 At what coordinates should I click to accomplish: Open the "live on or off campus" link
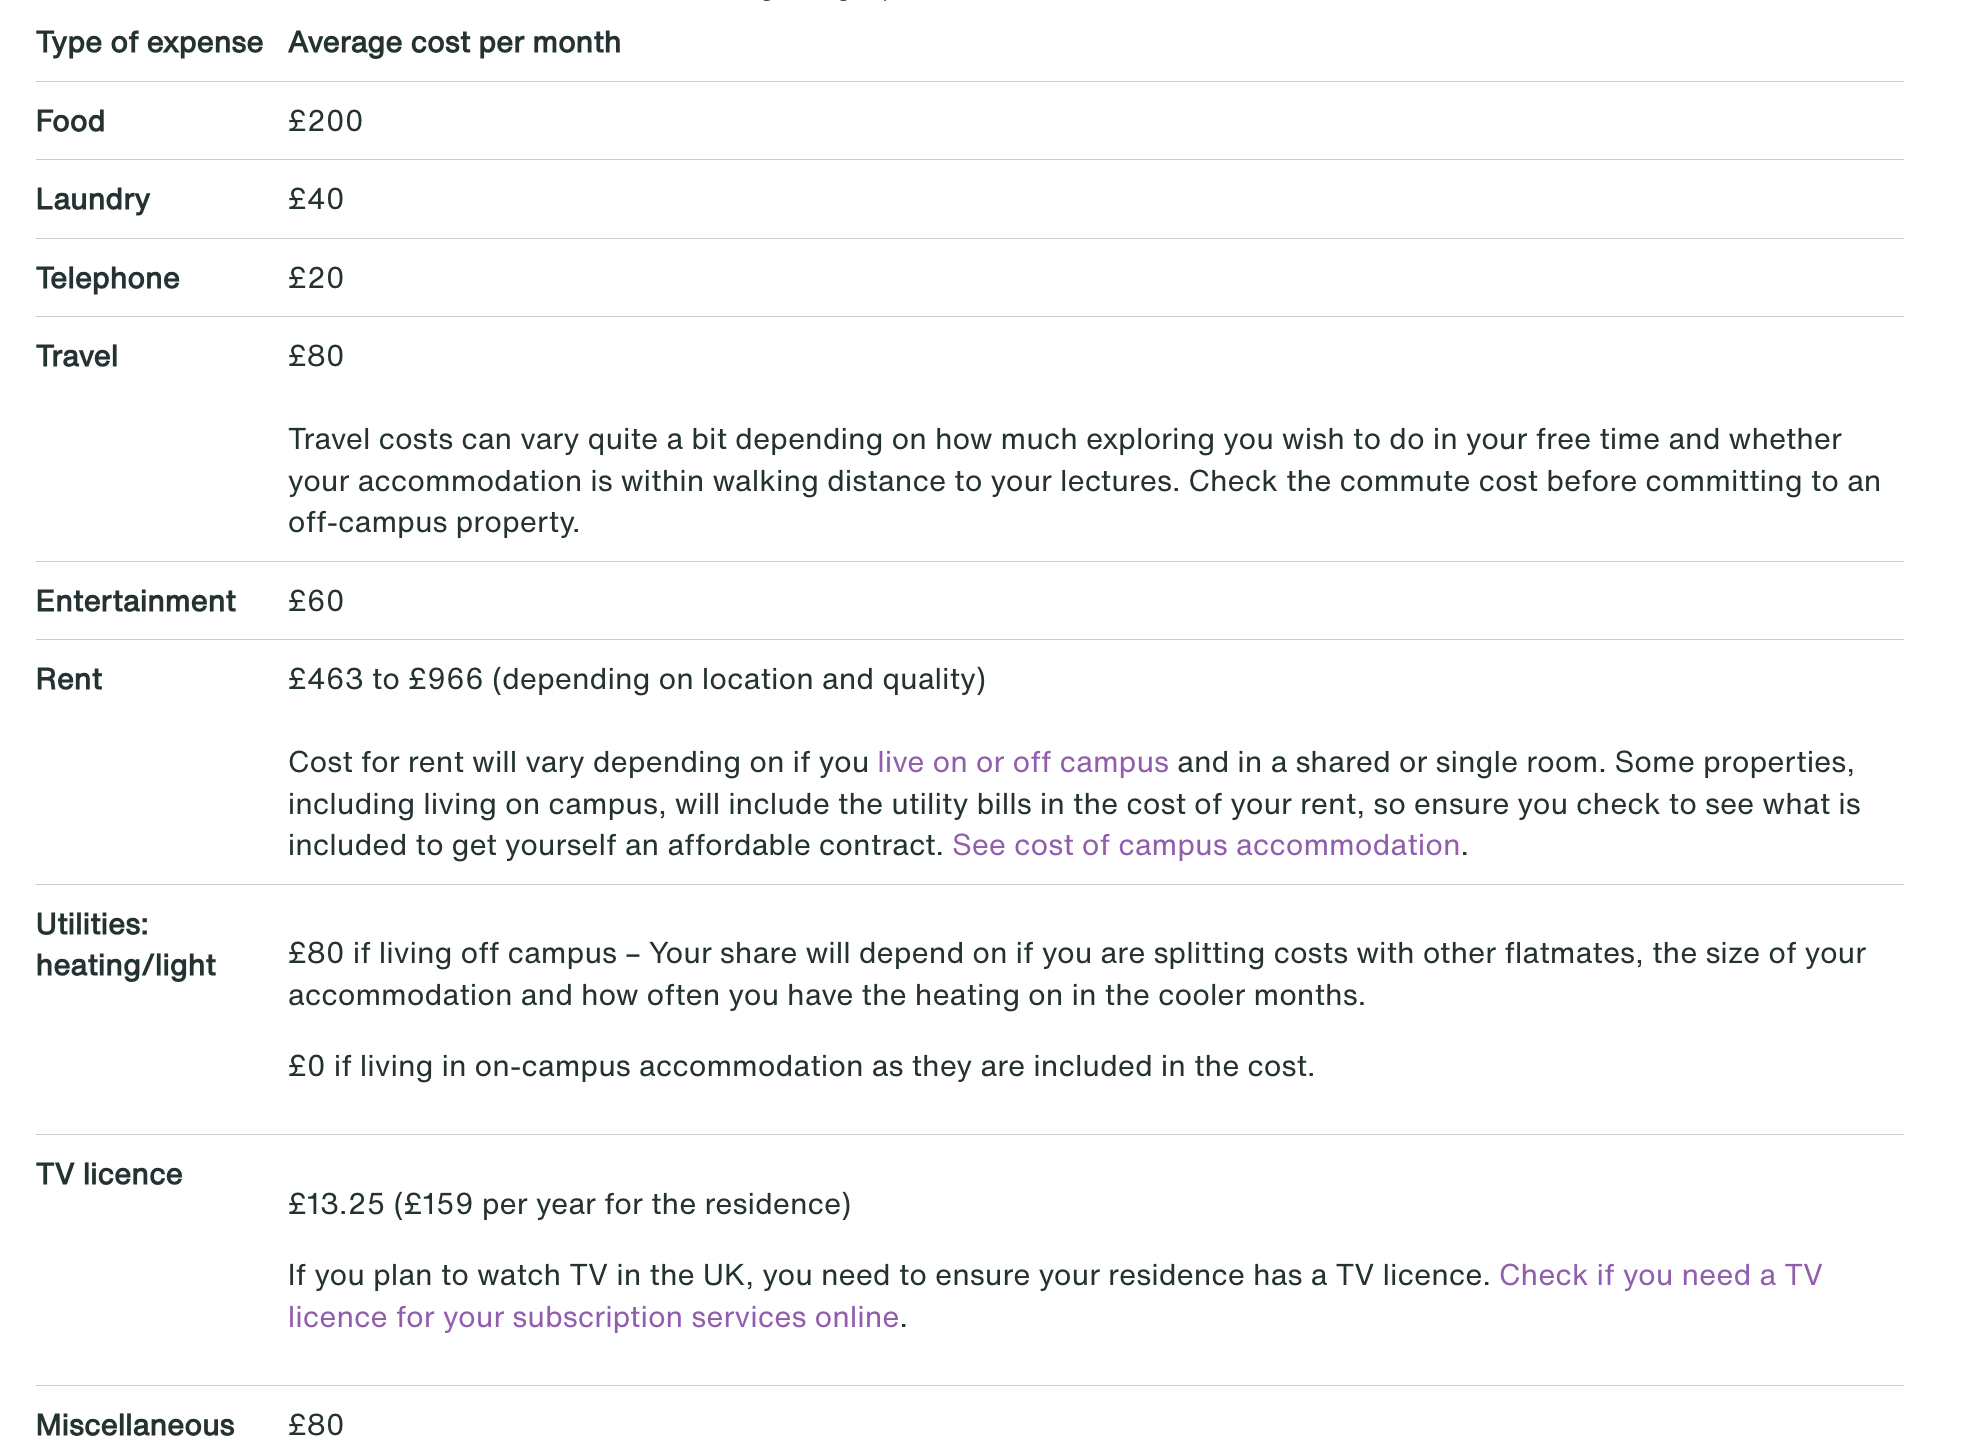pos(1022,763)
